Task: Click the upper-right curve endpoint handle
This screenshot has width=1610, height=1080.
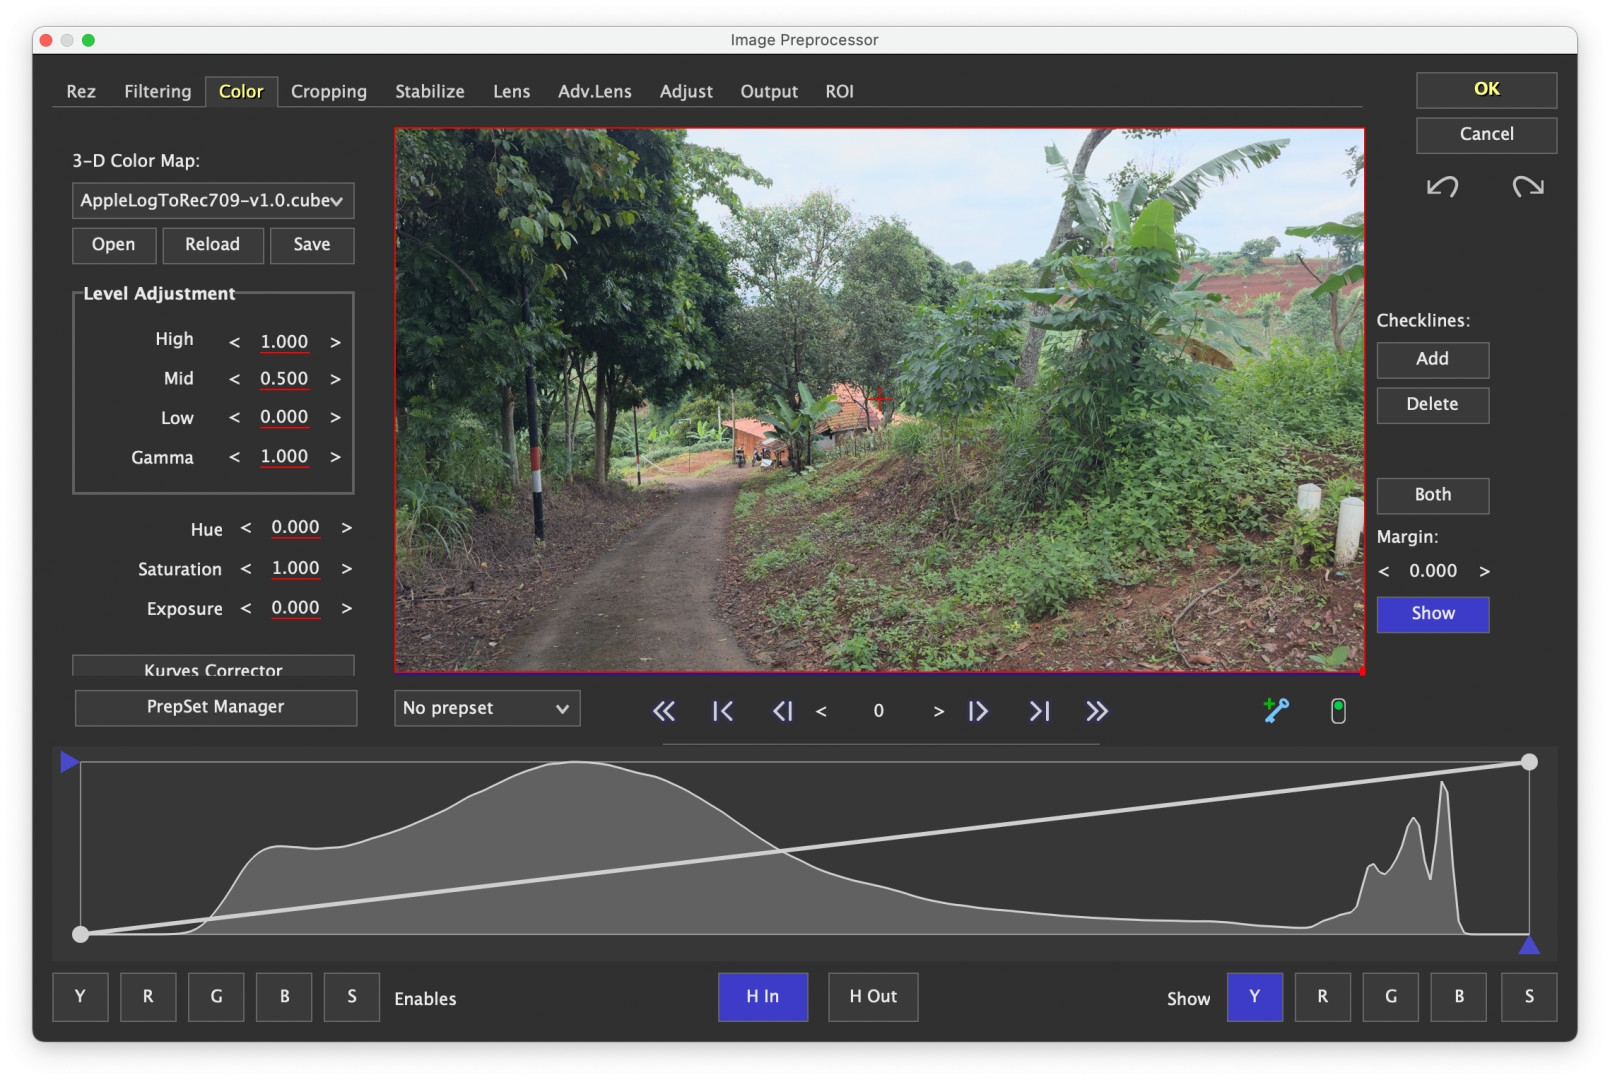Action: [1528, 762]
